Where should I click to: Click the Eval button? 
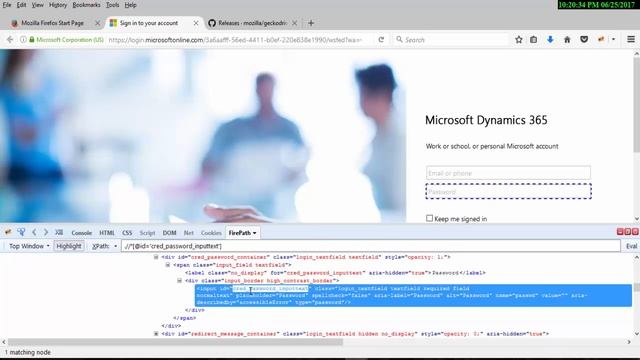point(631,246)
